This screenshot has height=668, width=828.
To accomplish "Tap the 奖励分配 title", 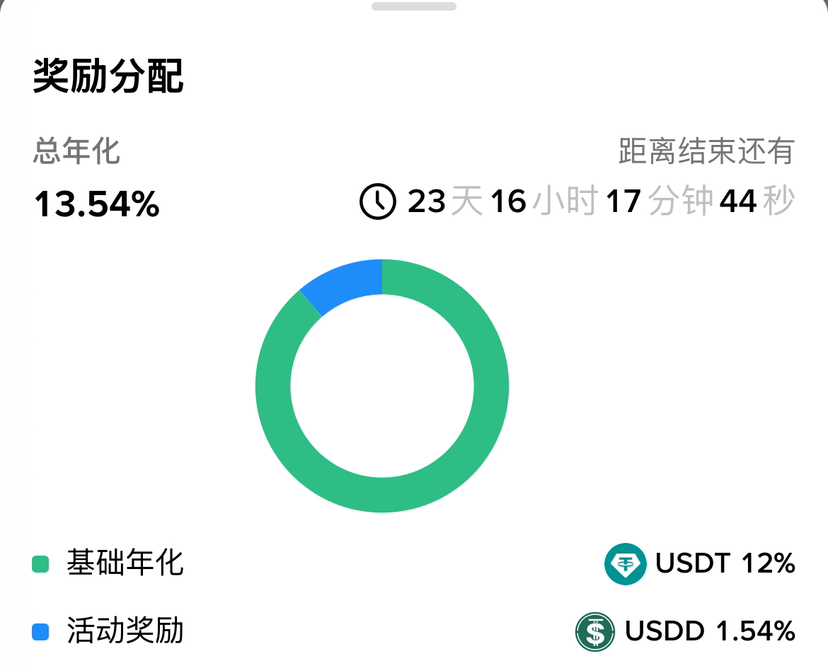I will pos(108,76).
